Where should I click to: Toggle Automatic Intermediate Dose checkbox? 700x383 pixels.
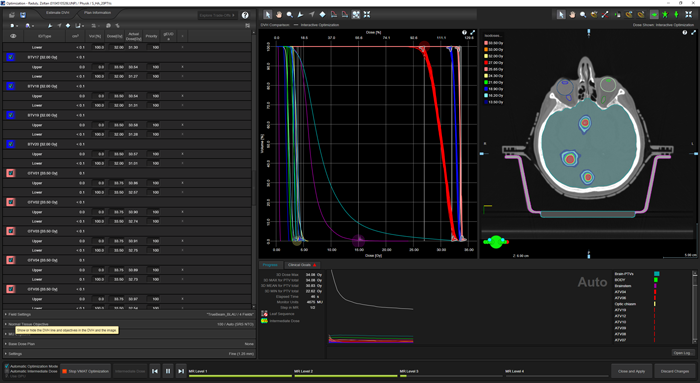click(7, 371)
